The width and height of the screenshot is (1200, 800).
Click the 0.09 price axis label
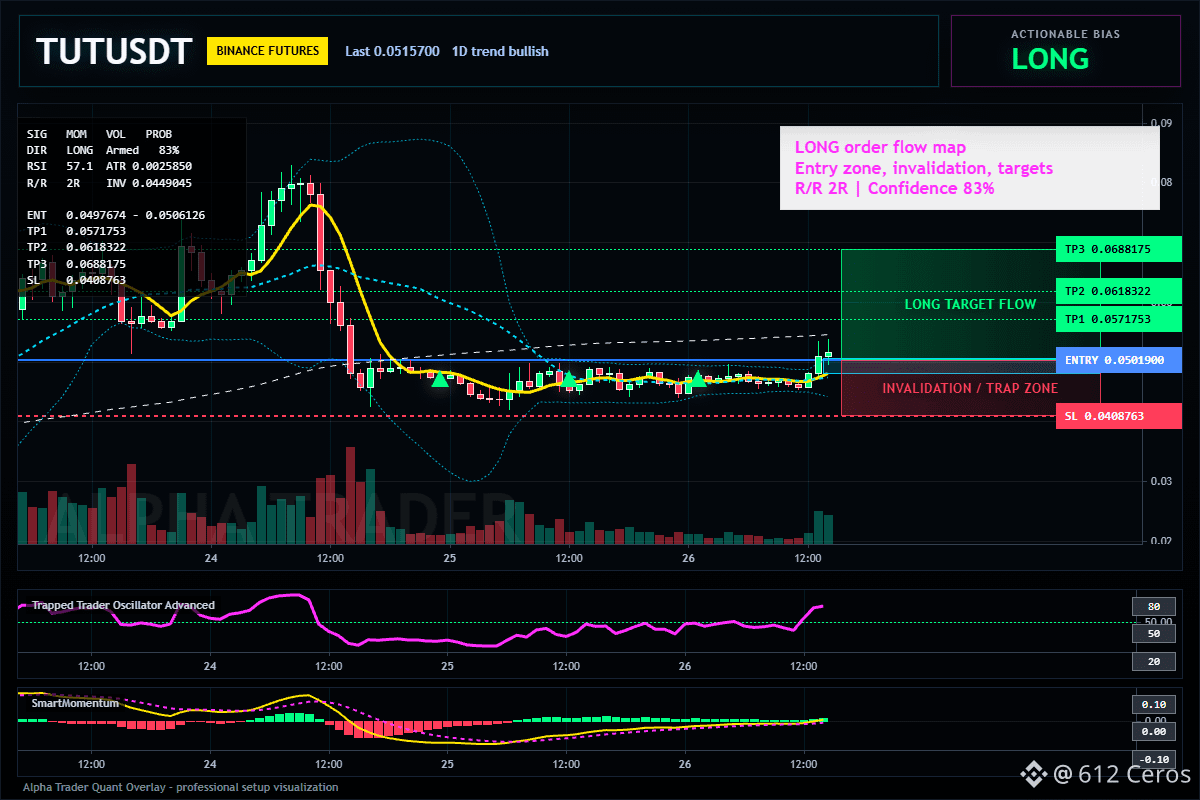(1161, 124)
